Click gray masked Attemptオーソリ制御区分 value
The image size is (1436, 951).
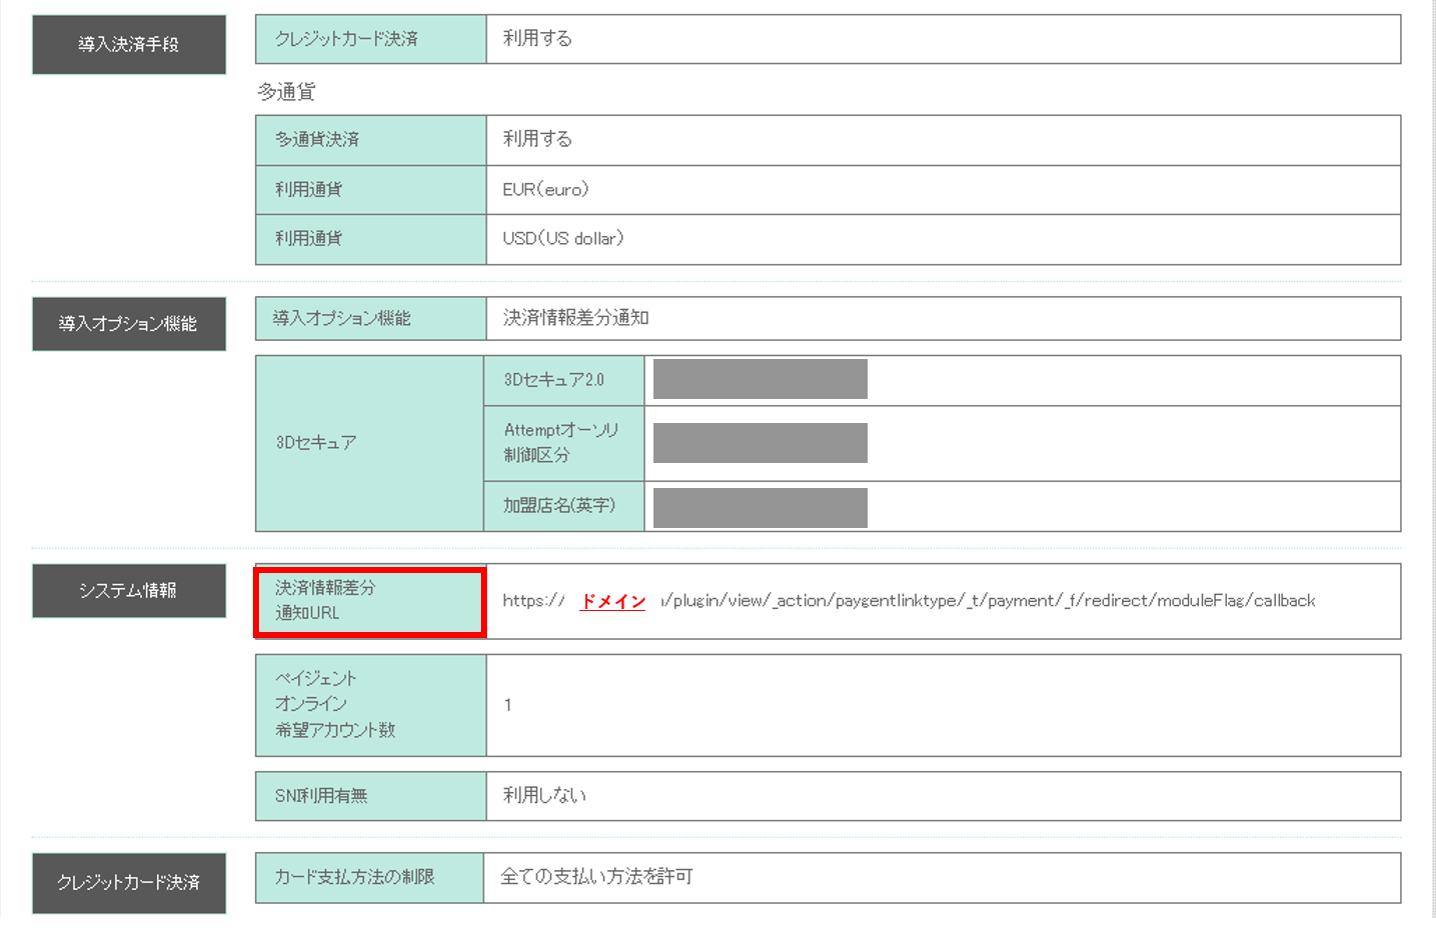click(x=760, y=443)
